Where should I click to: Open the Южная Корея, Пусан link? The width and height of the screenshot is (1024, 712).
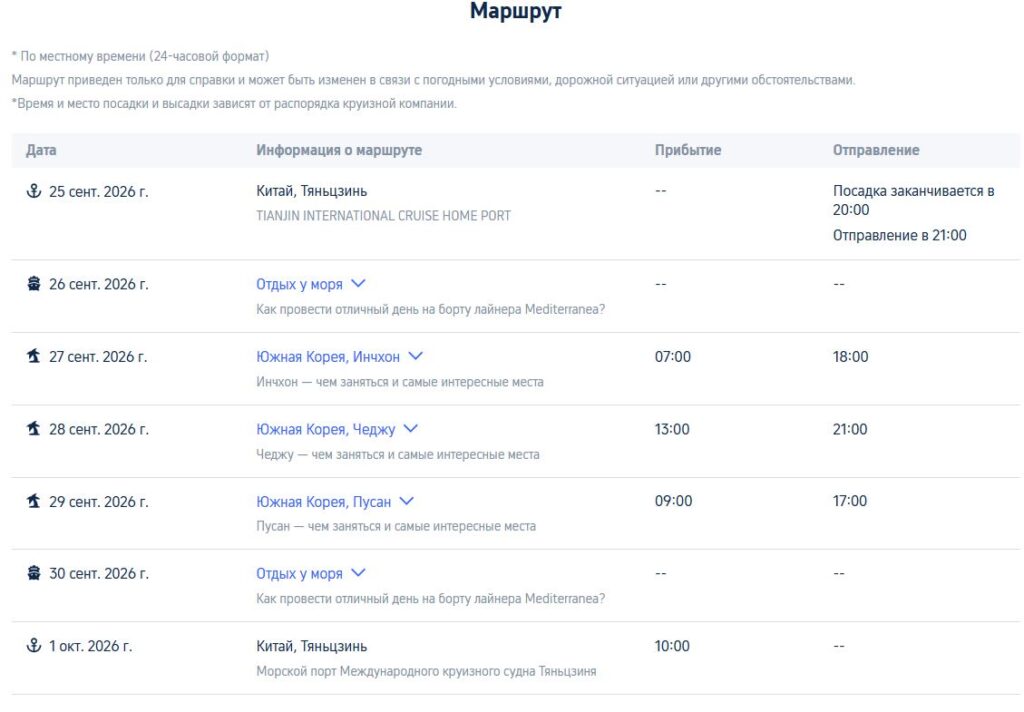pos(323,502)
